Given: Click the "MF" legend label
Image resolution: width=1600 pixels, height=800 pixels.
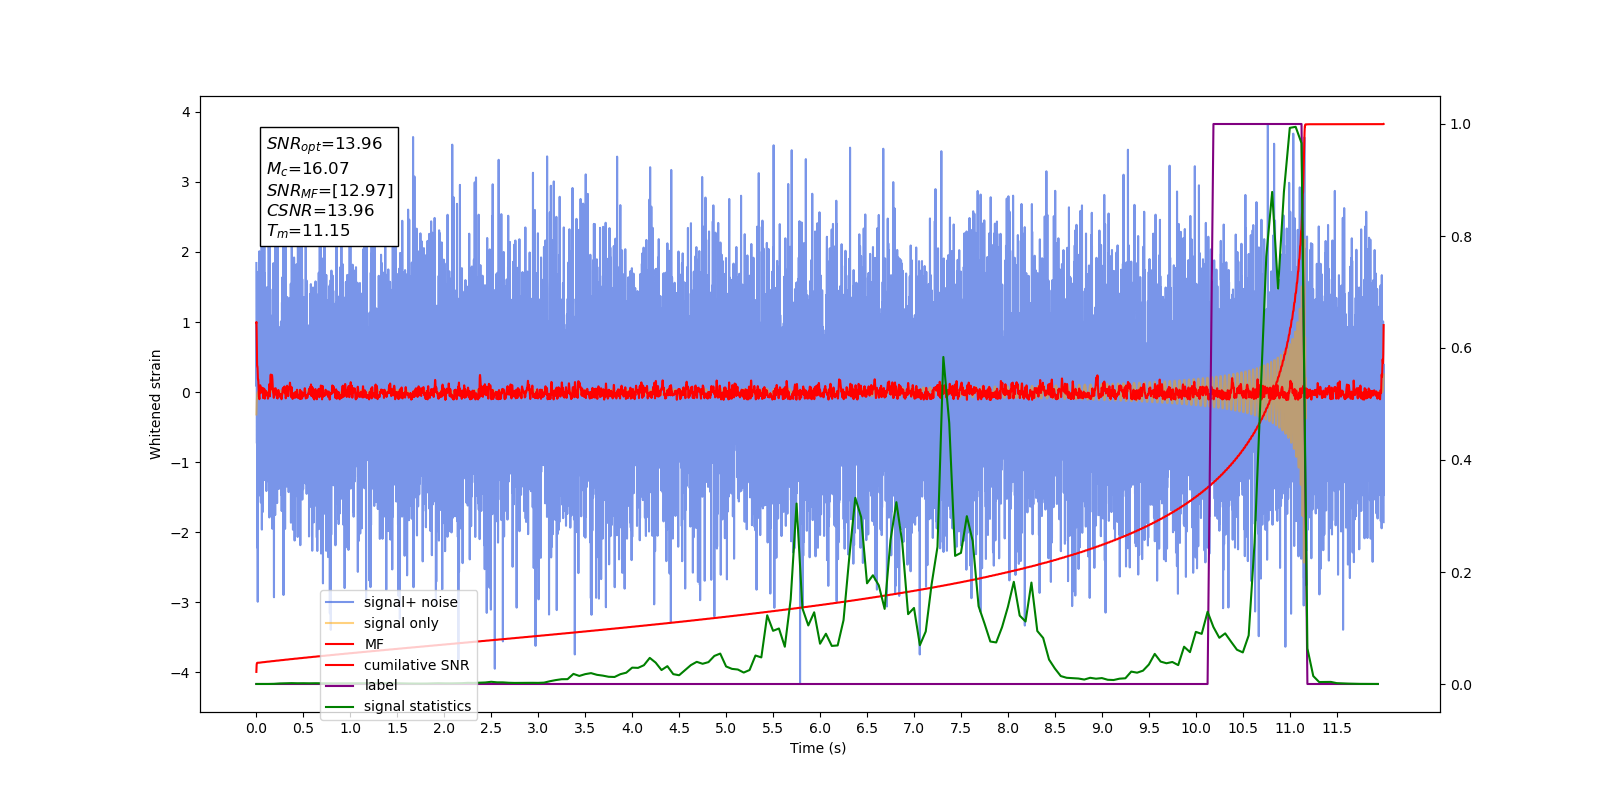Looking at the screenshot, I should pyautogui.click(x=374, y=644).
